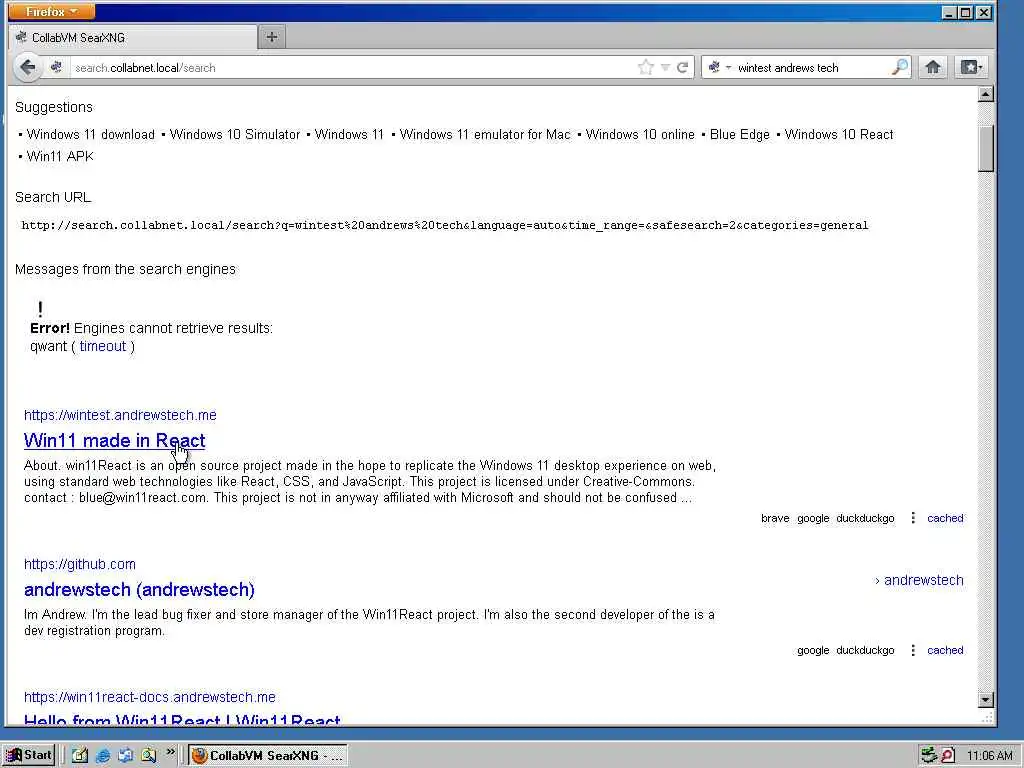Click the first Quick Launch notepad icon
The image size is (1024, 768).
pyautogui.click(x=80, y=756)
